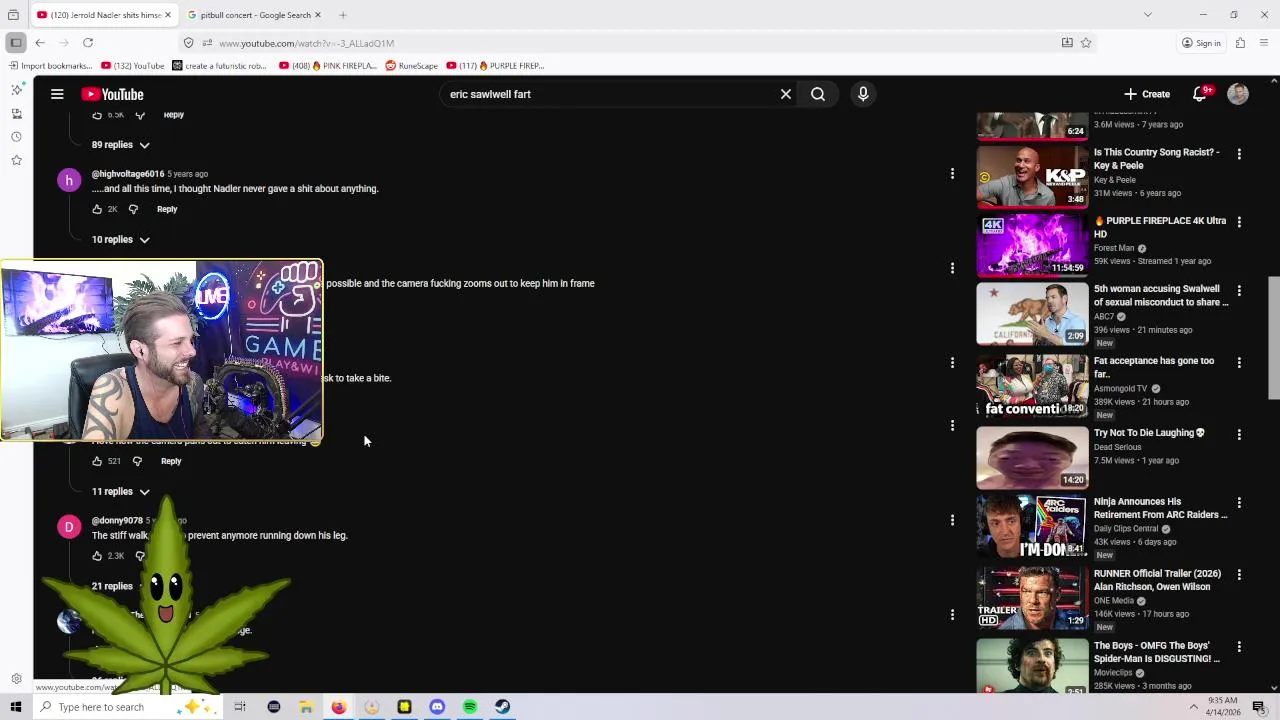Screen dimensions: 1280x720
Task: Open menu for '5th woman accusing Swalwell' video
Action: pyautogui.click(x=1239, y=290)
